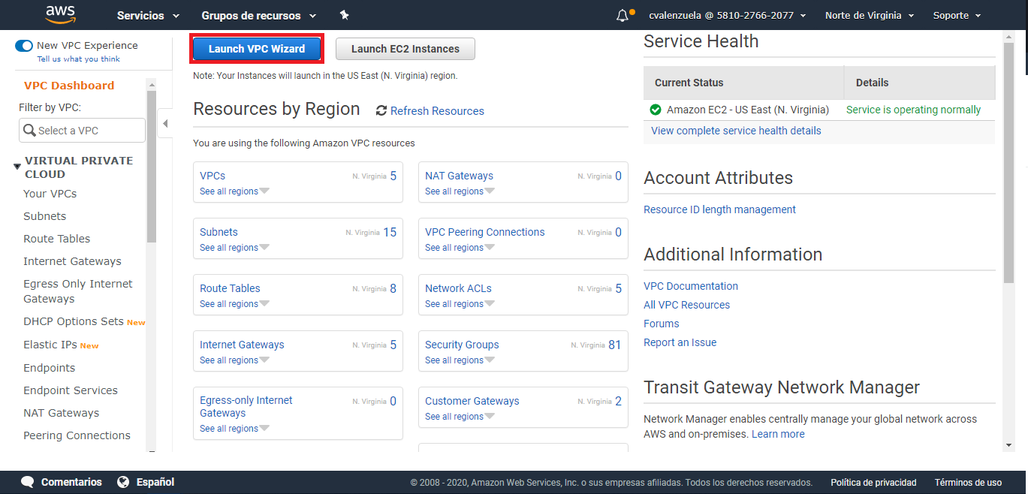Image resolution: width=1028 pixels, height=494 pixels.
Task: Expand See all regions under Subnets card
Action: pyautogui.click(x=234, y=248)
